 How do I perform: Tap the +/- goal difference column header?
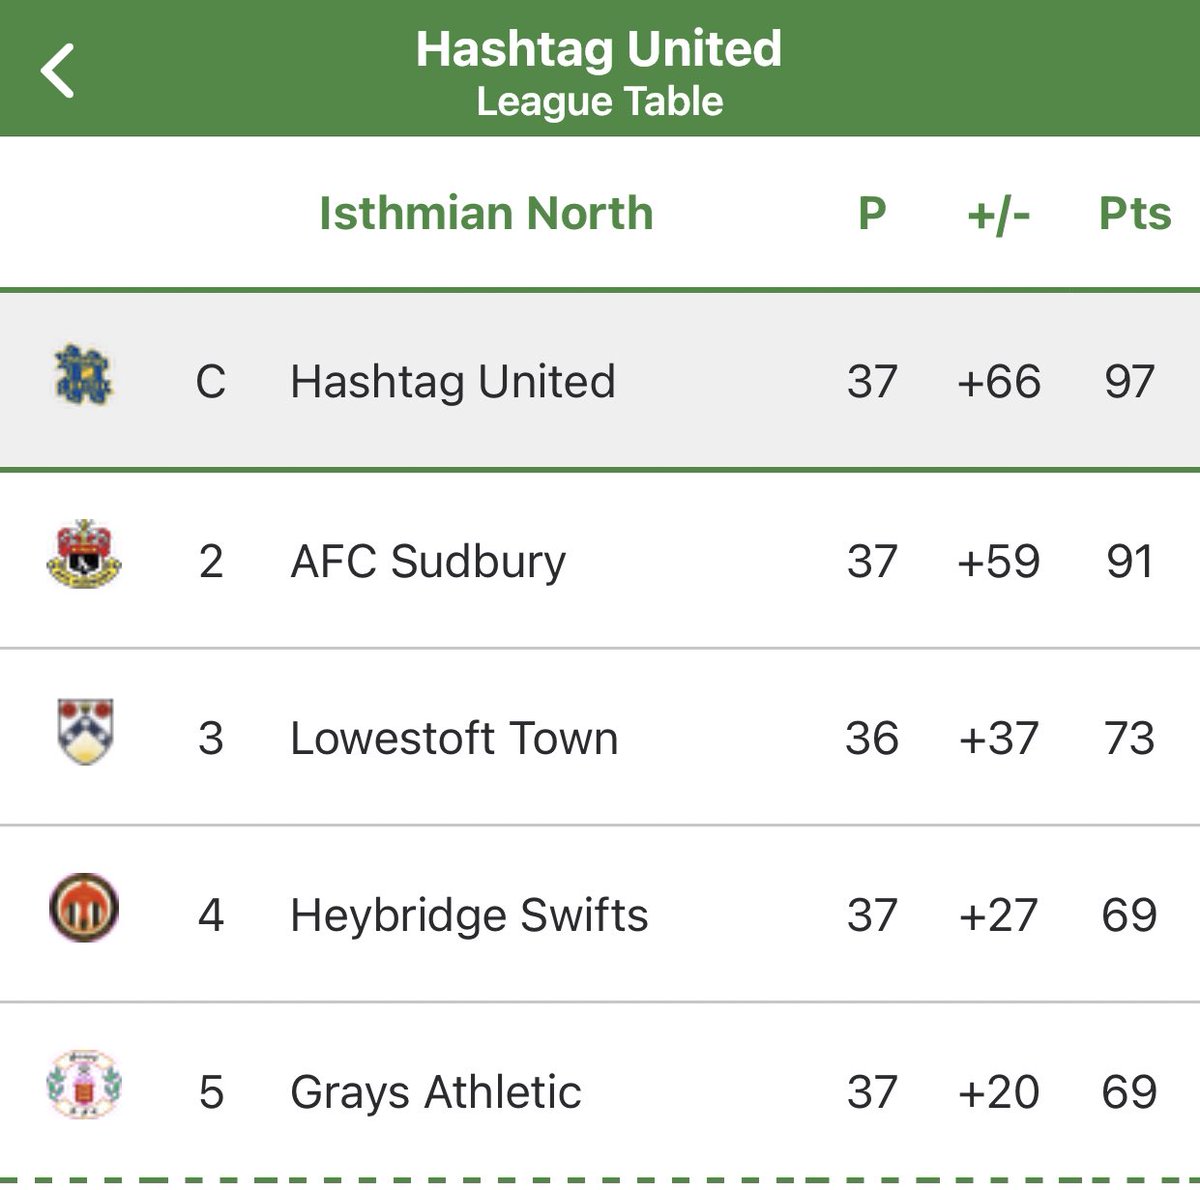click(x=998, y=214)
